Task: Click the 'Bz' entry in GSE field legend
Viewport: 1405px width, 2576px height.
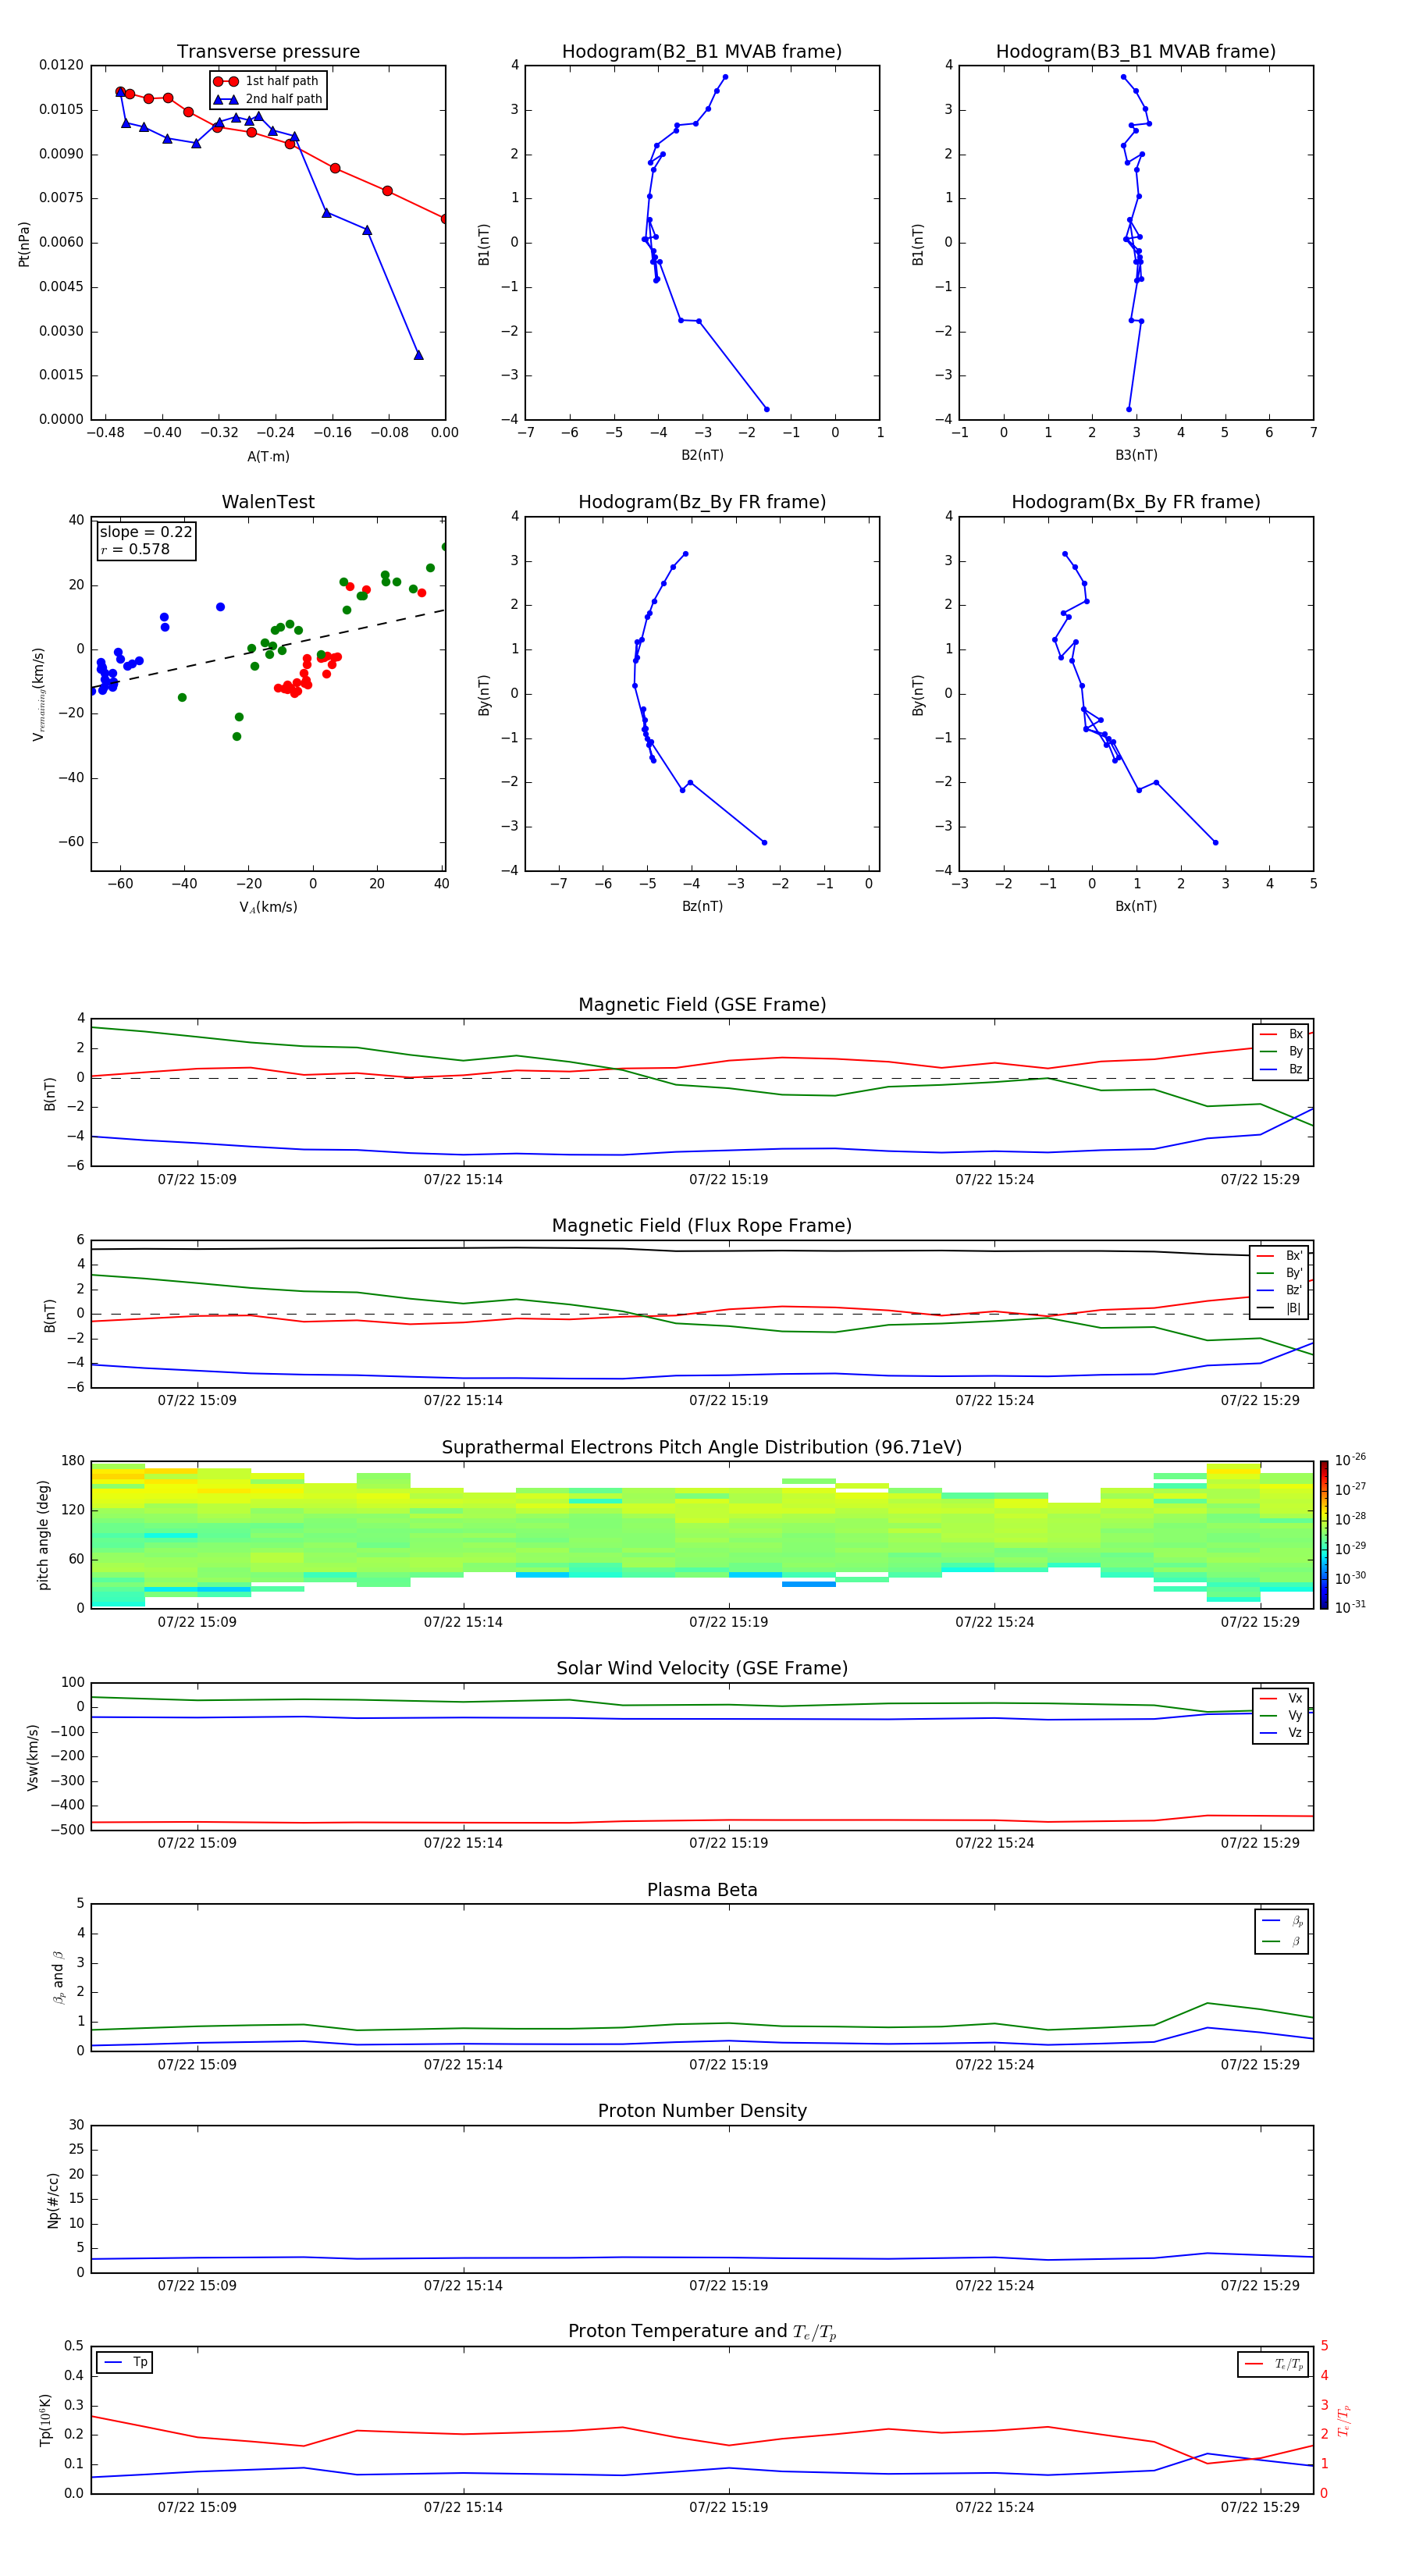Action: pyautogui.click(x=1281, y=1069)
